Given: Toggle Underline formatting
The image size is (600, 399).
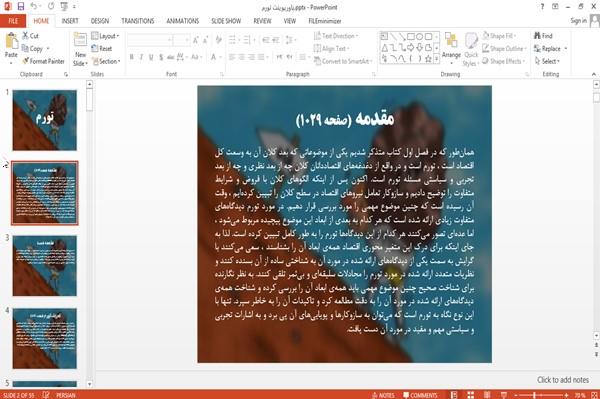Looking at the screenshot, I should click(x=151, y=57).
